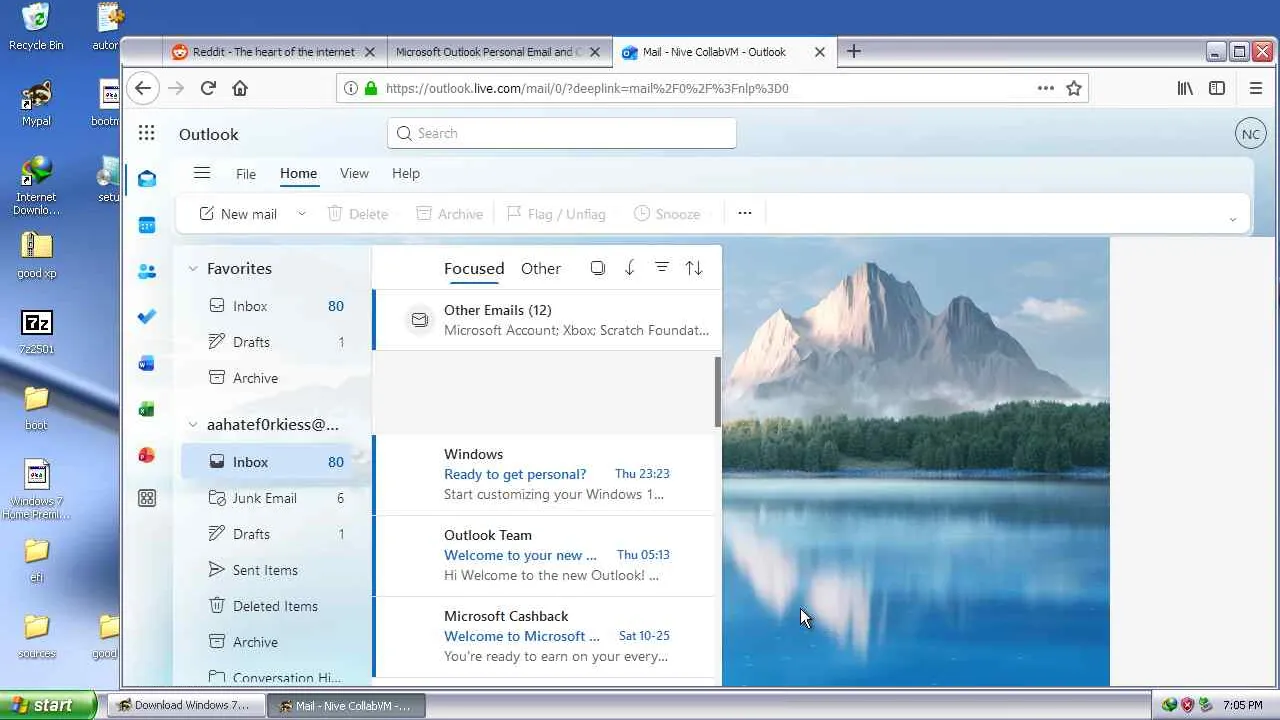Open the NC account avatar
This screenshot has height=720, width=1280.
pos(1250,134)
